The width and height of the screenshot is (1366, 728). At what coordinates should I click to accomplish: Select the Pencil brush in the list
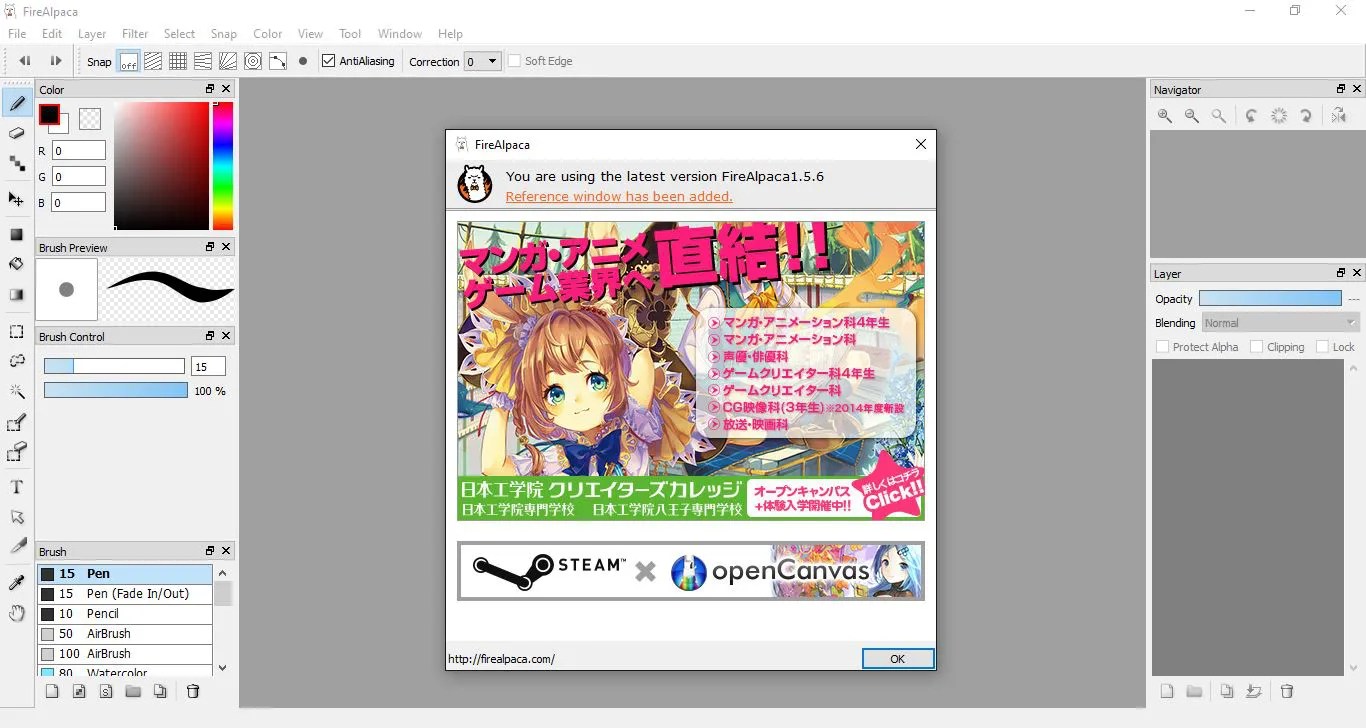pyautogui.click(x=125, y=614)
